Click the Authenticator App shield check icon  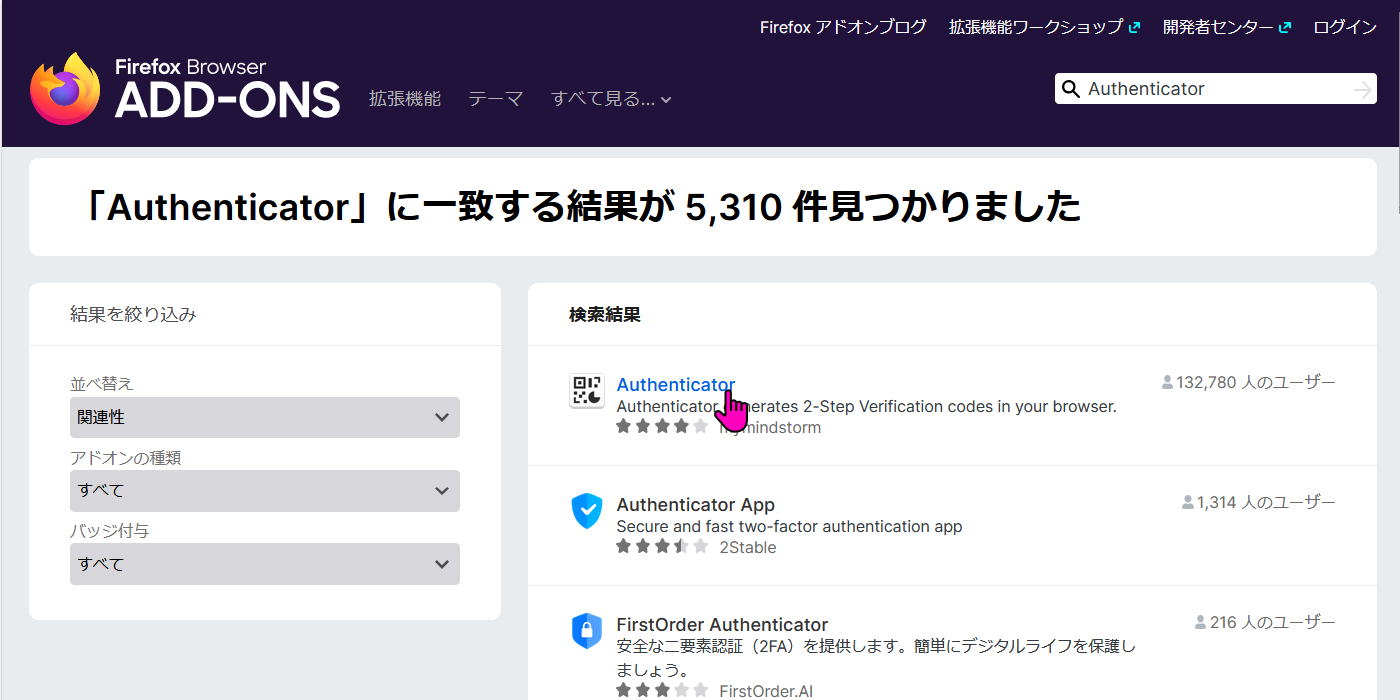(587, 511)
